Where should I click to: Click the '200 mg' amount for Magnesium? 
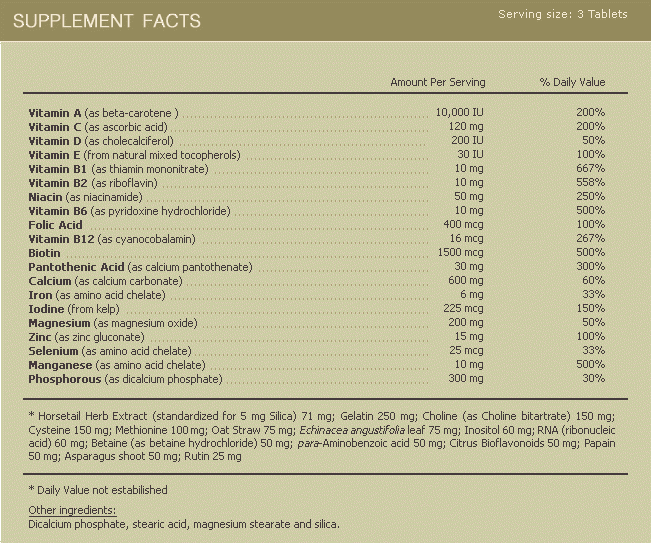466,323
